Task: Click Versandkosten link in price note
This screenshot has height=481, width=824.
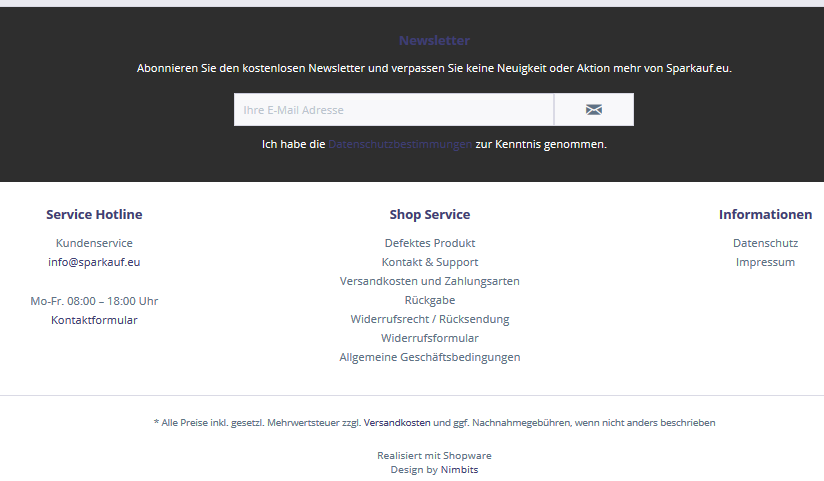Action: (x=397, y=423)
